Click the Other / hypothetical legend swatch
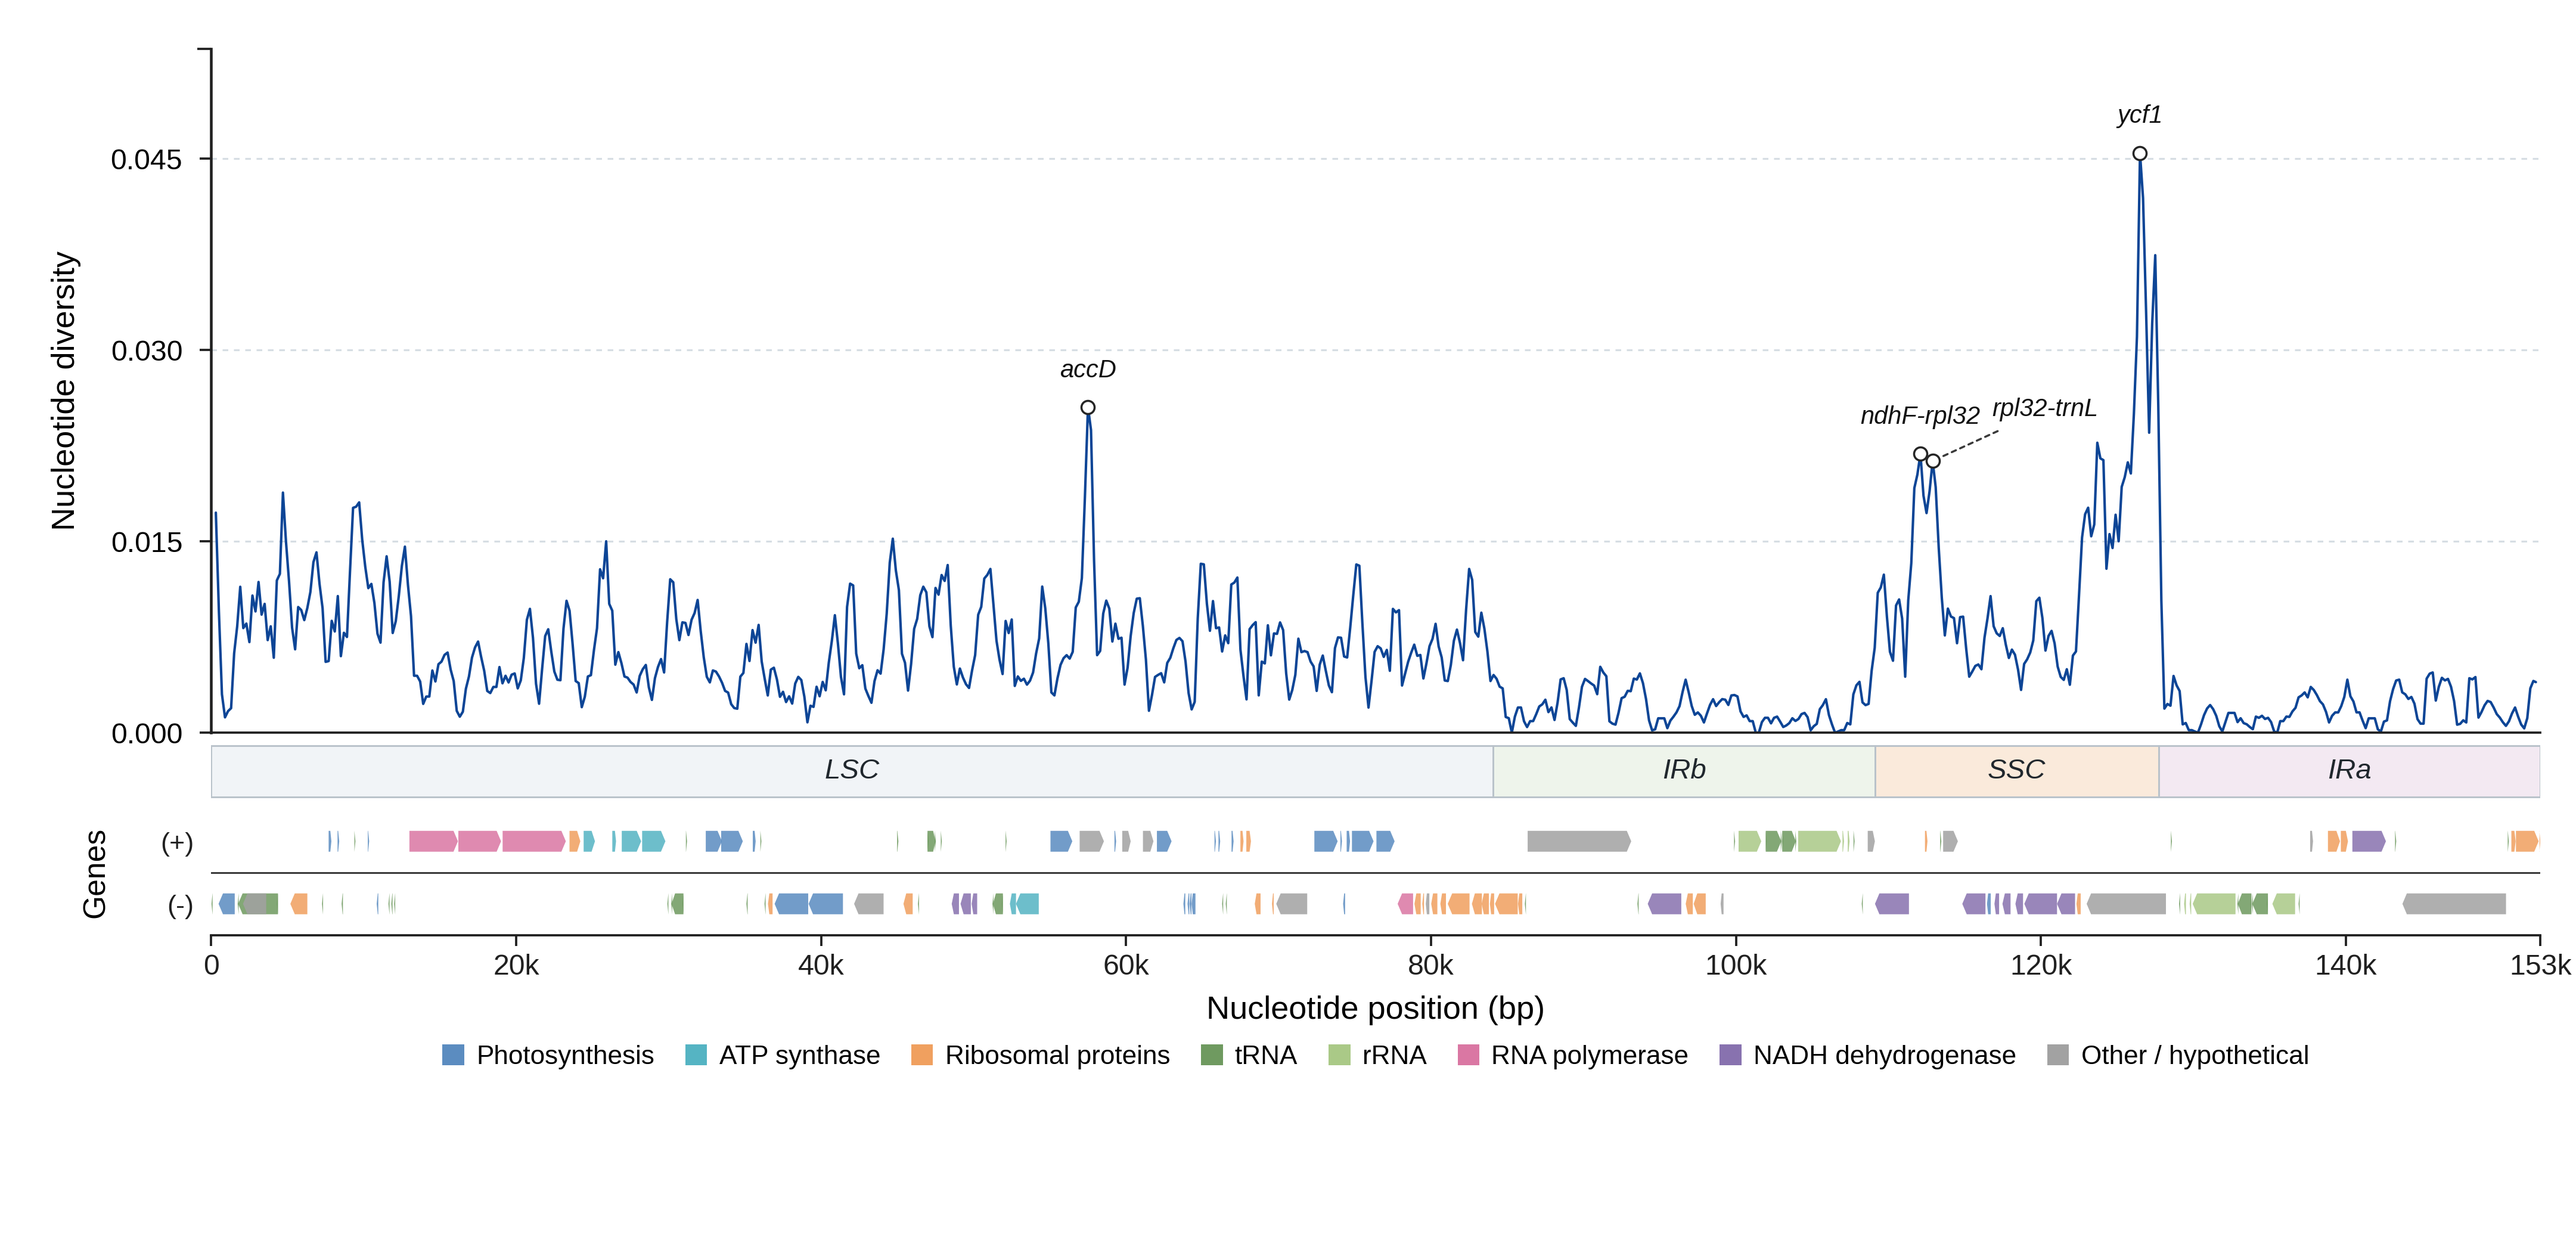 (2058, 1055)
